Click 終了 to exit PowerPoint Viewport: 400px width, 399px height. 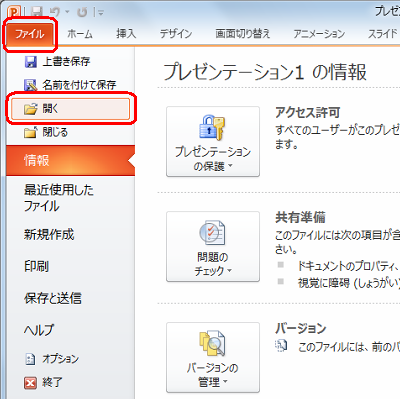(52, 382)
